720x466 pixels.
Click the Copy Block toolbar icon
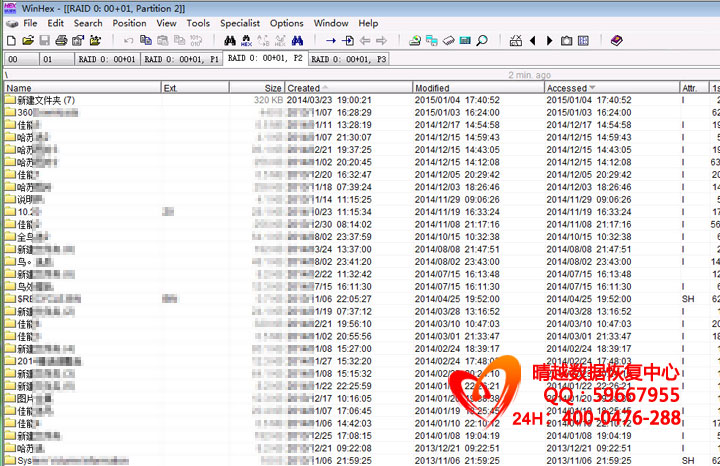[x=146, y=41]
